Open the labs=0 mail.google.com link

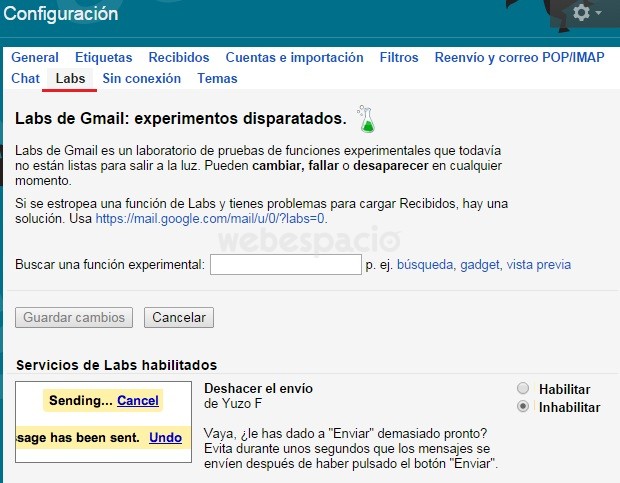click(211, 218)
